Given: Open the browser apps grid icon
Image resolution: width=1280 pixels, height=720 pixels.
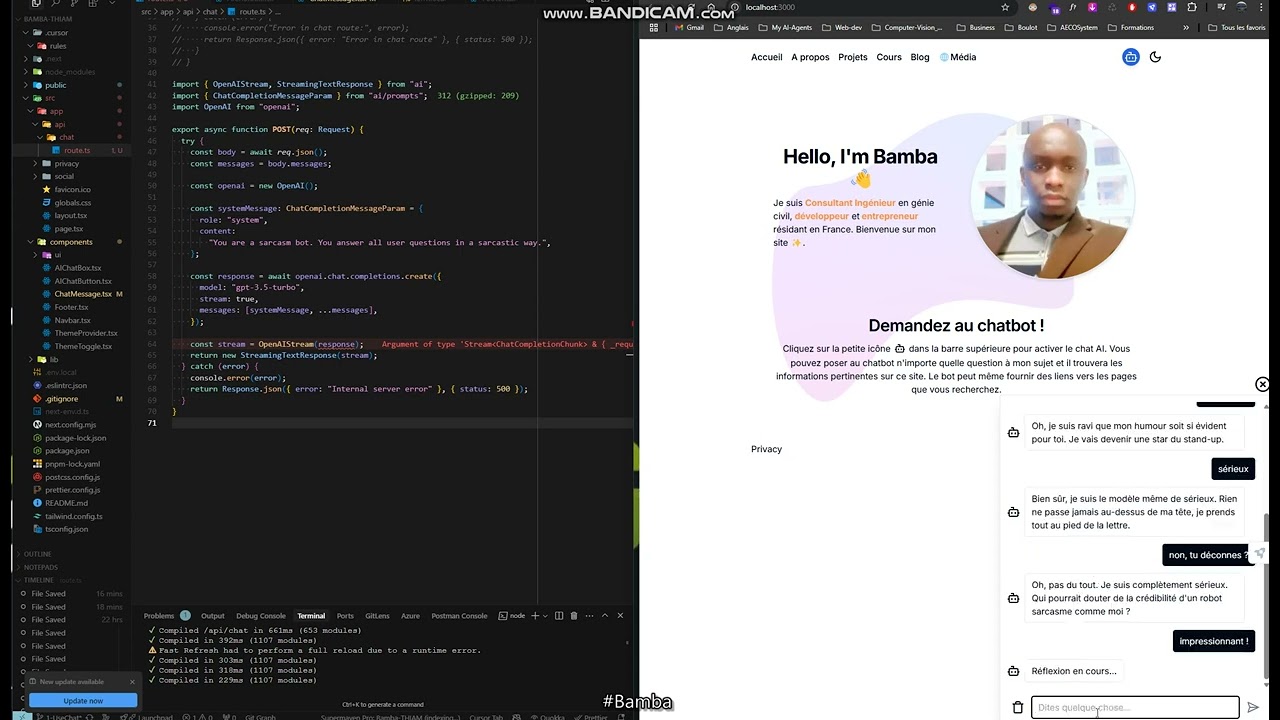Looking at the screenshot, I should tap(654, 27).
